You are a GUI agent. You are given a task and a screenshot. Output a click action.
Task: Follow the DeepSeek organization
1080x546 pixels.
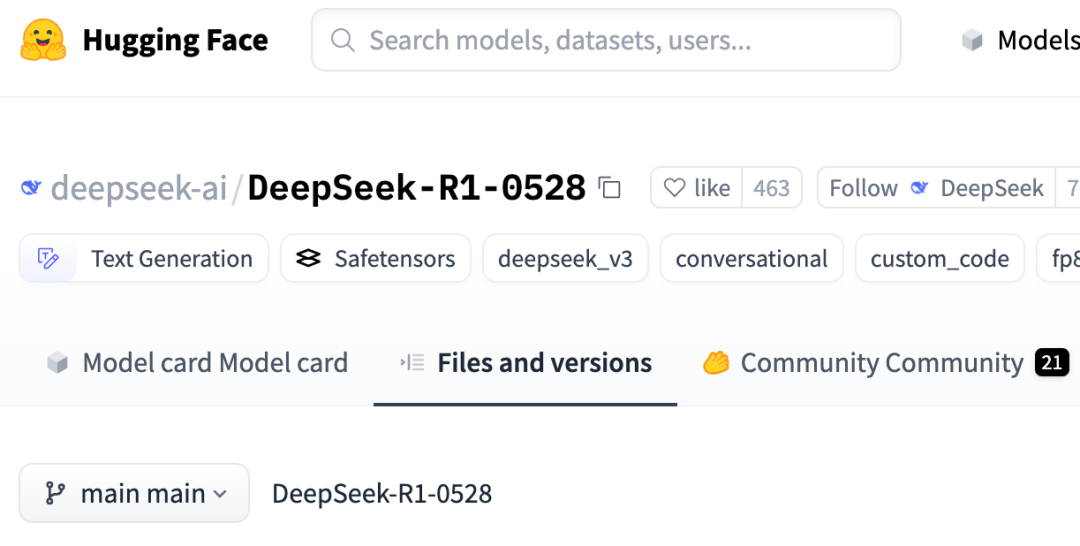coord(936,188)
